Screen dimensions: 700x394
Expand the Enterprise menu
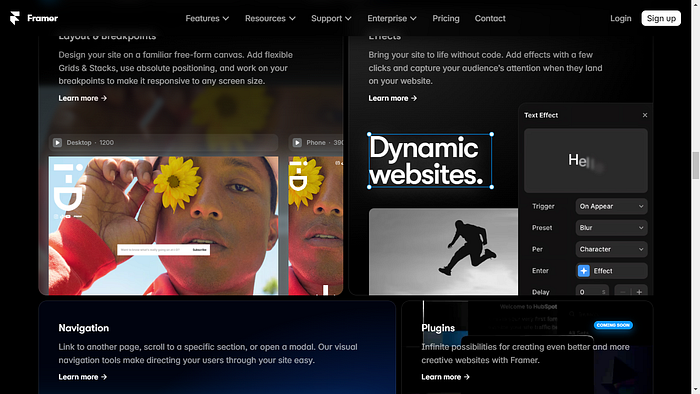pos(392,18)
